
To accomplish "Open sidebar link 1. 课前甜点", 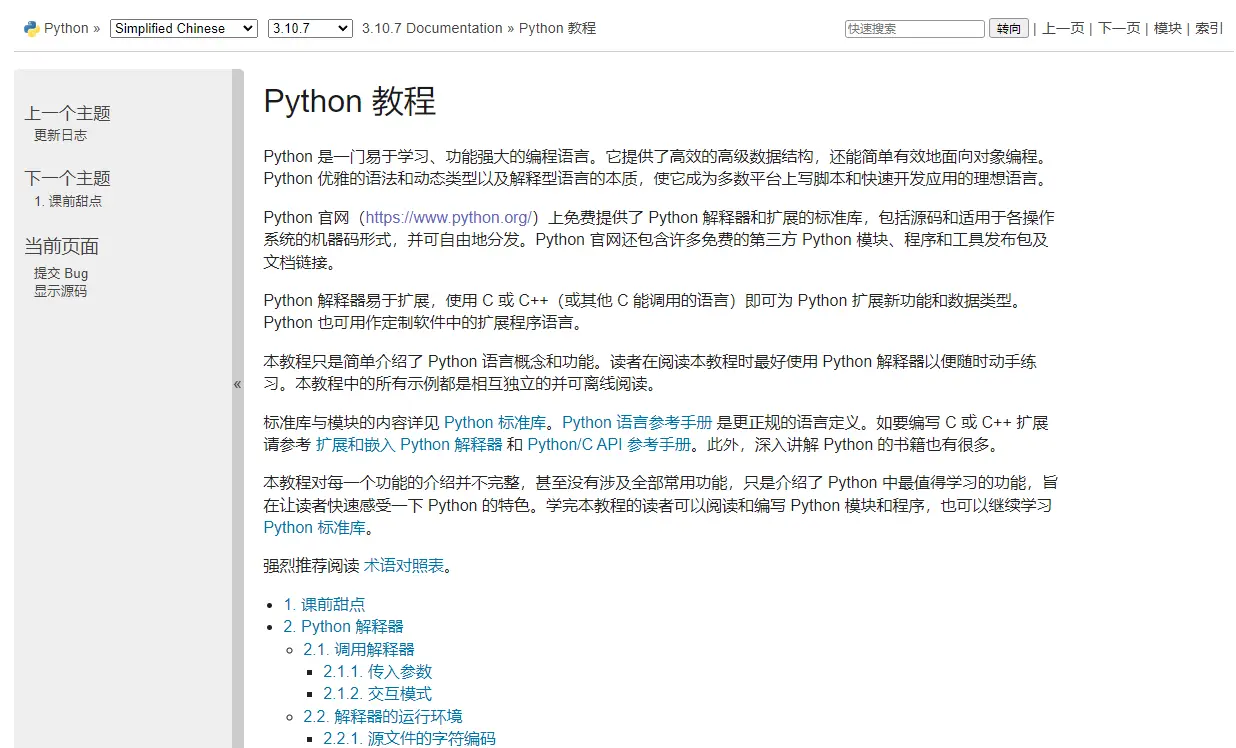I will point(68,201).
